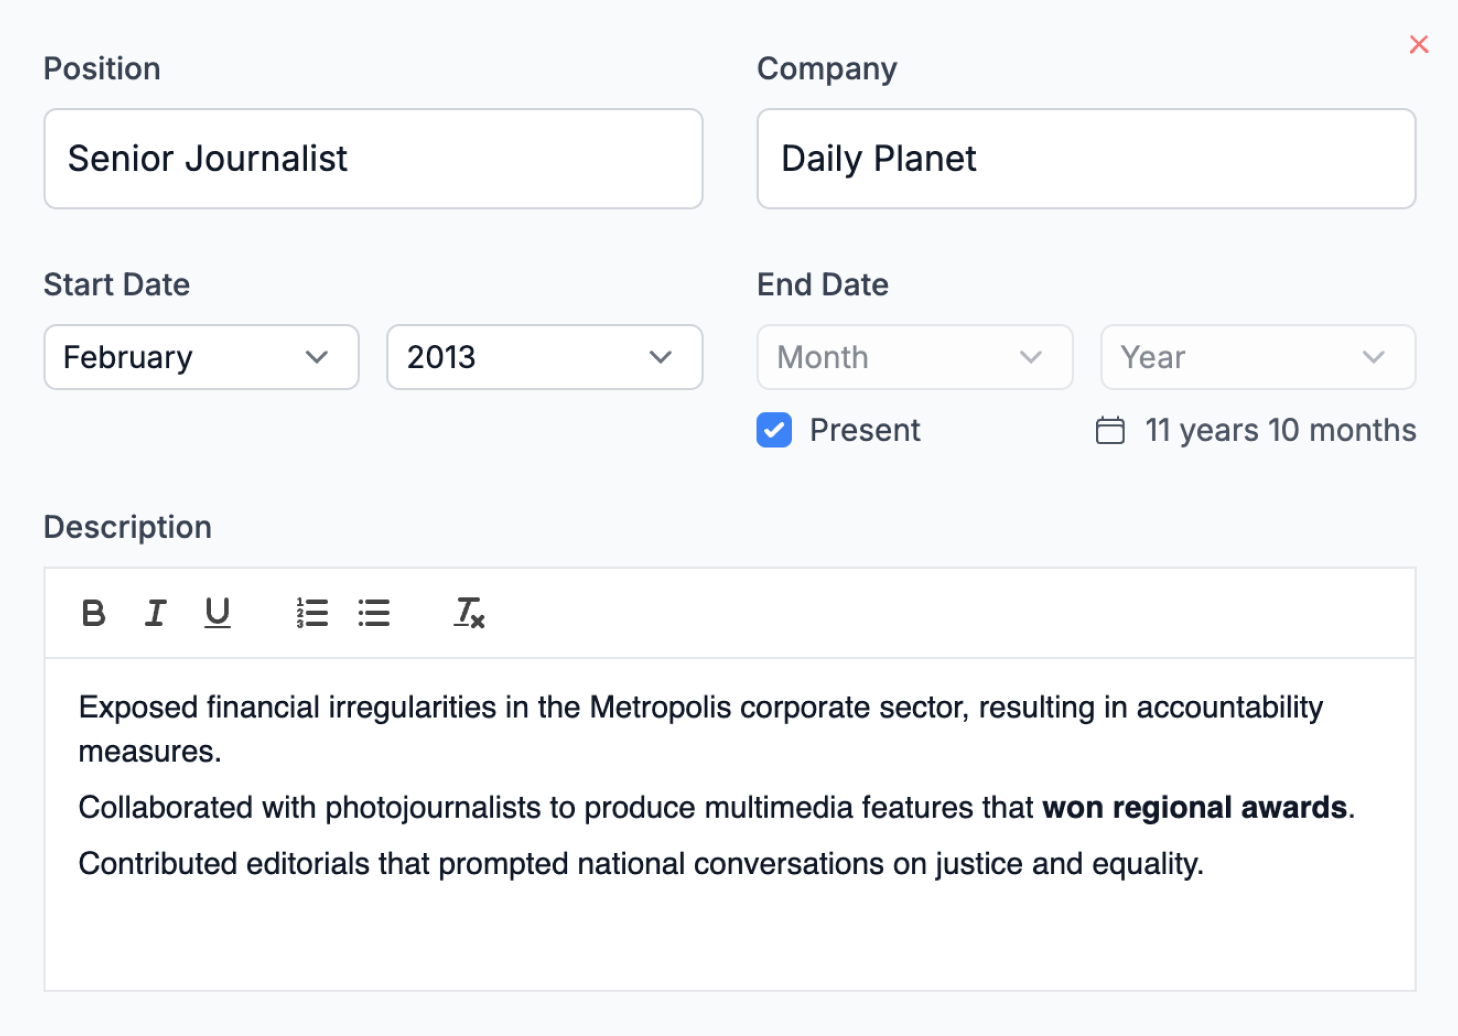Click the Present label text
1458x1036 pixels.
coord(865,430)
